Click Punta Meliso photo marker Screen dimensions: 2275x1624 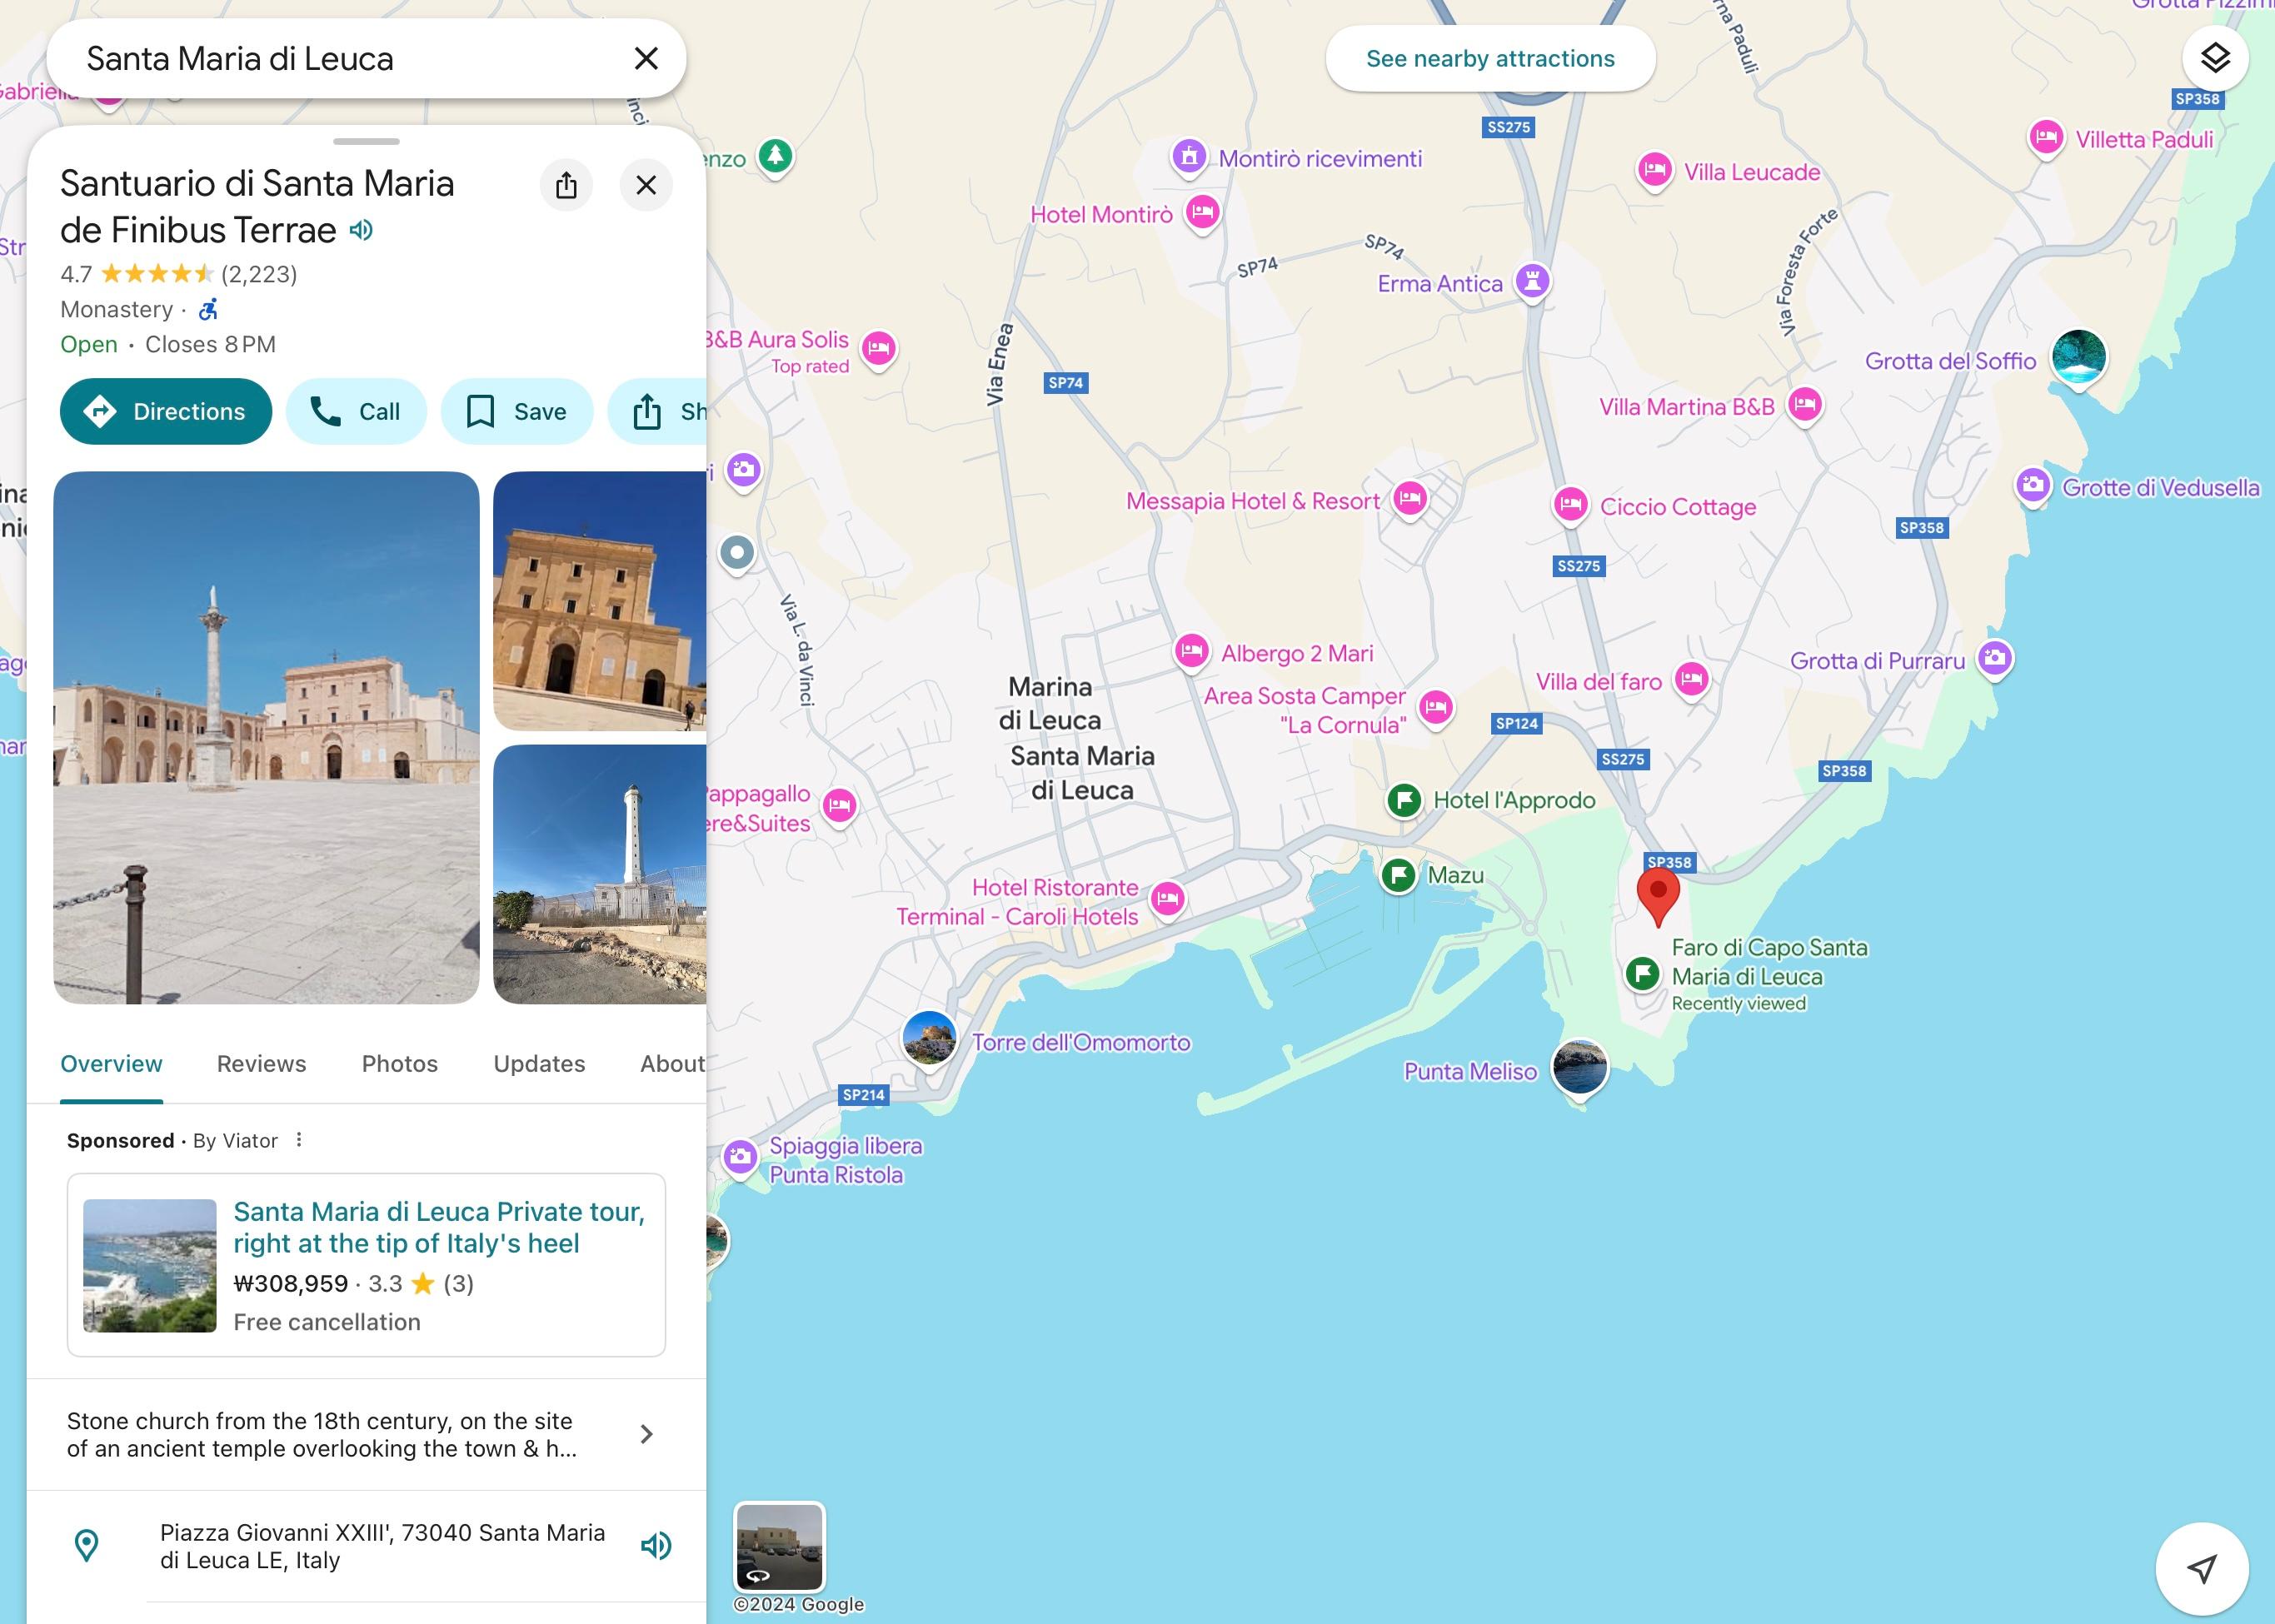(1580, 1068)
